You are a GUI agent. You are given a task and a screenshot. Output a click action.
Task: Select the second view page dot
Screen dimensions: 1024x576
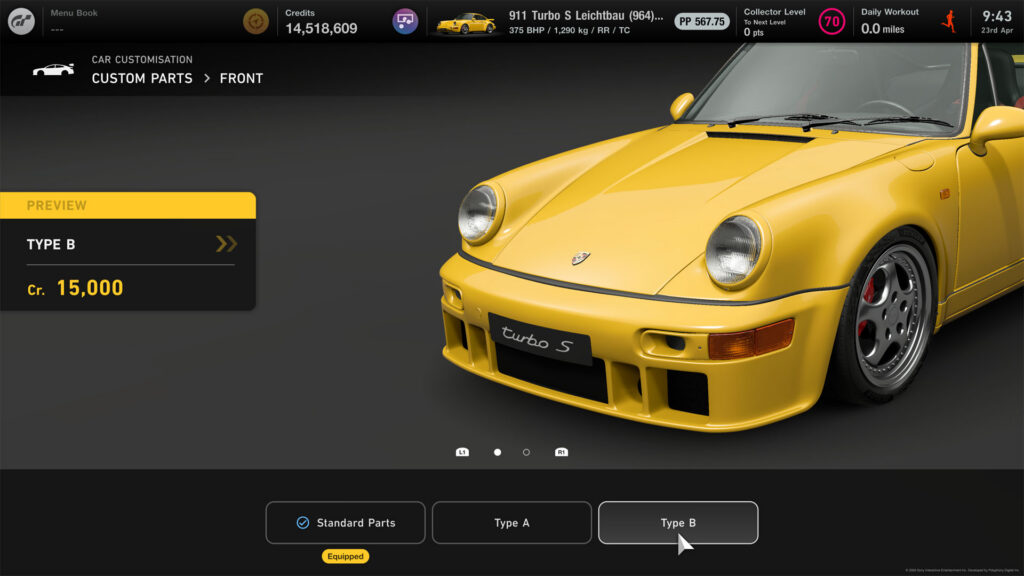526,452
